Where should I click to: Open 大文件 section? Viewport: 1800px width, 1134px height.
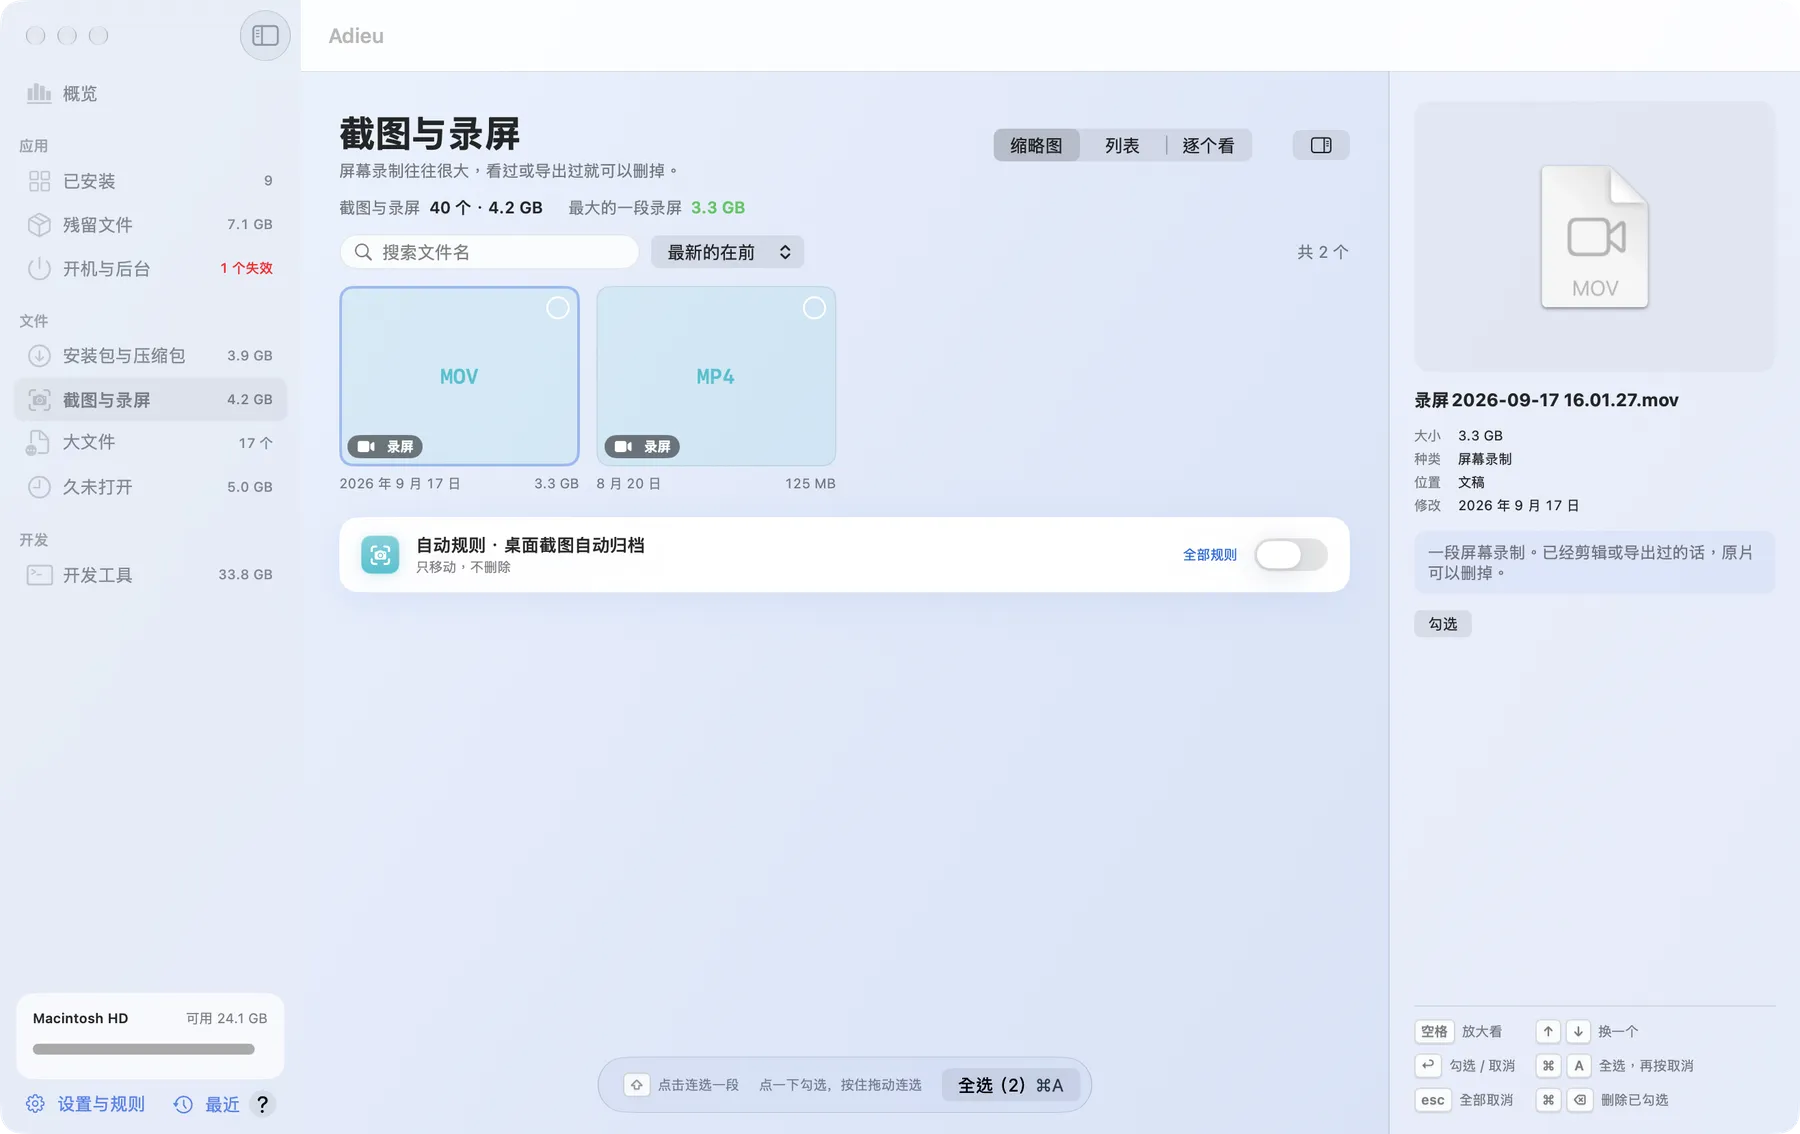point(150,443)
